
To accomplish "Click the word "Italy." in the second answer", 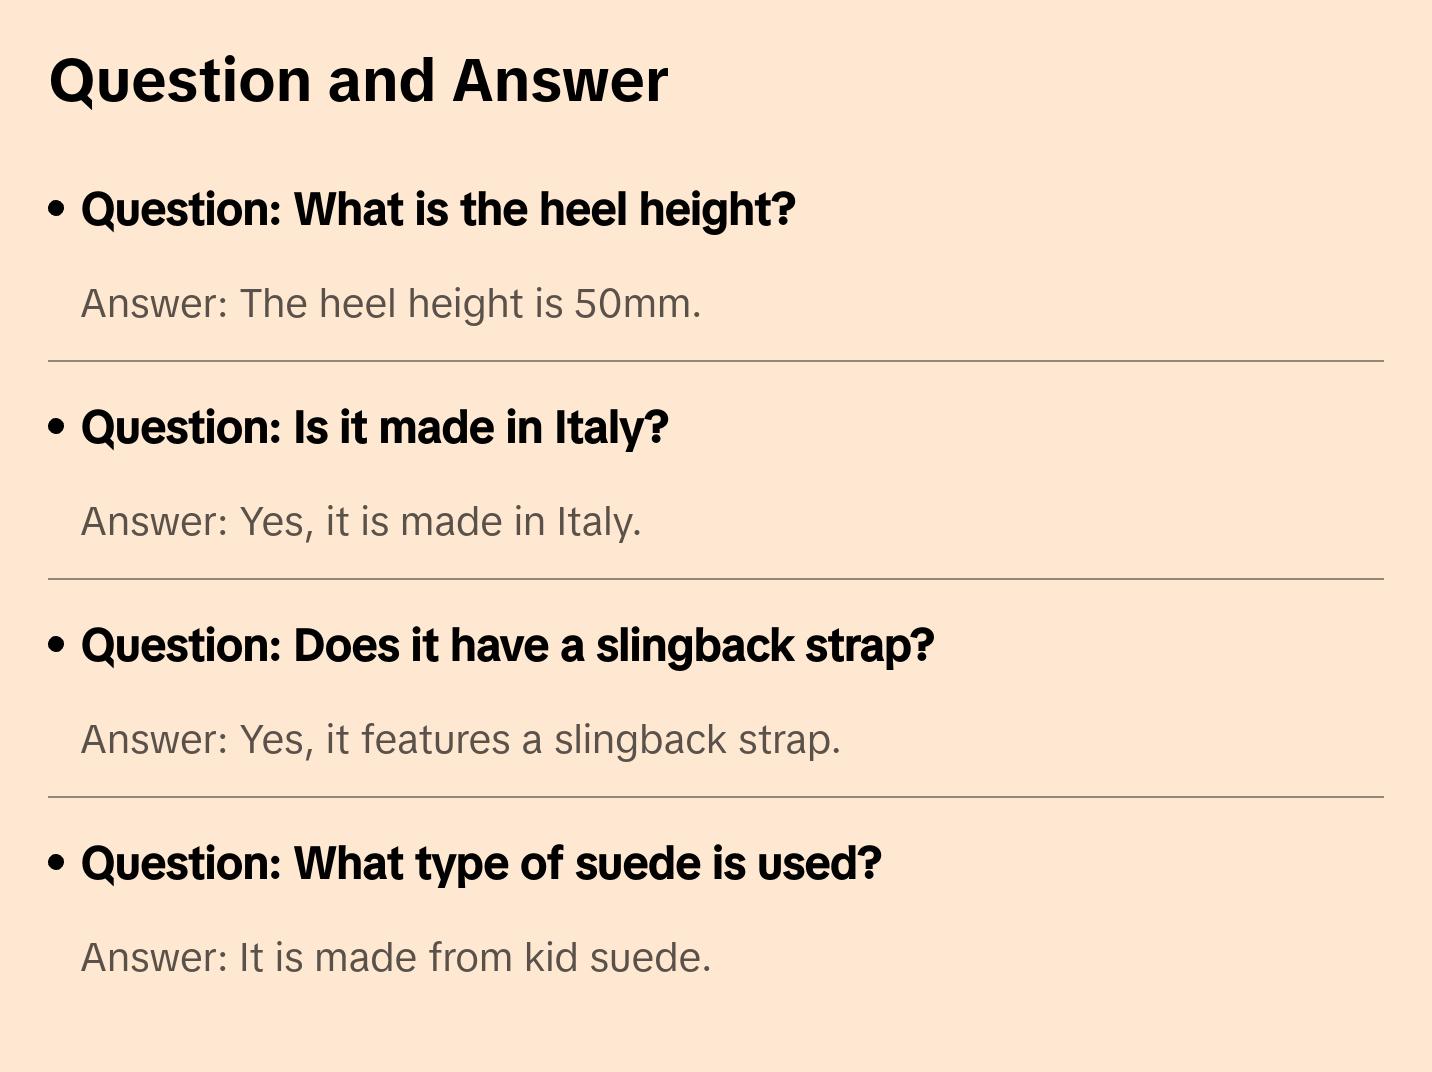I will point(598,522).
